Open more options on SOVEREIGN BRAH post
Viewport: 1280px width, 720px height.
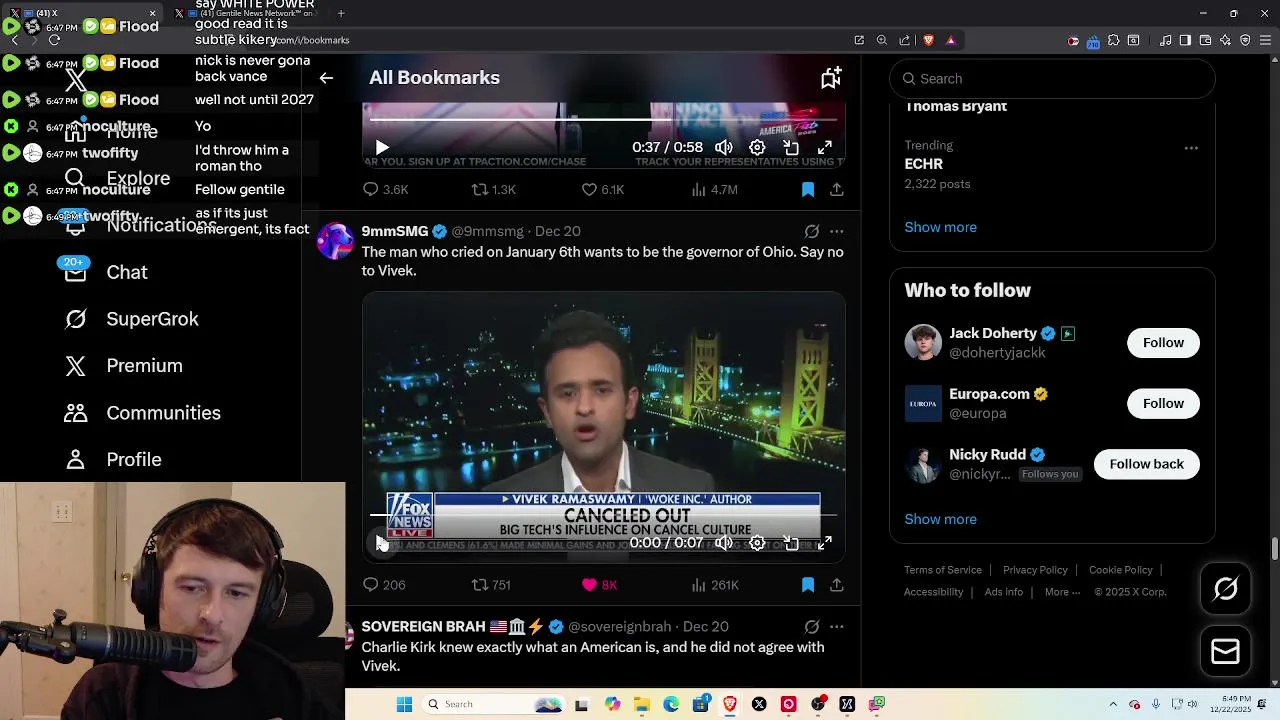pyautogui.click(x=837, y=627)
